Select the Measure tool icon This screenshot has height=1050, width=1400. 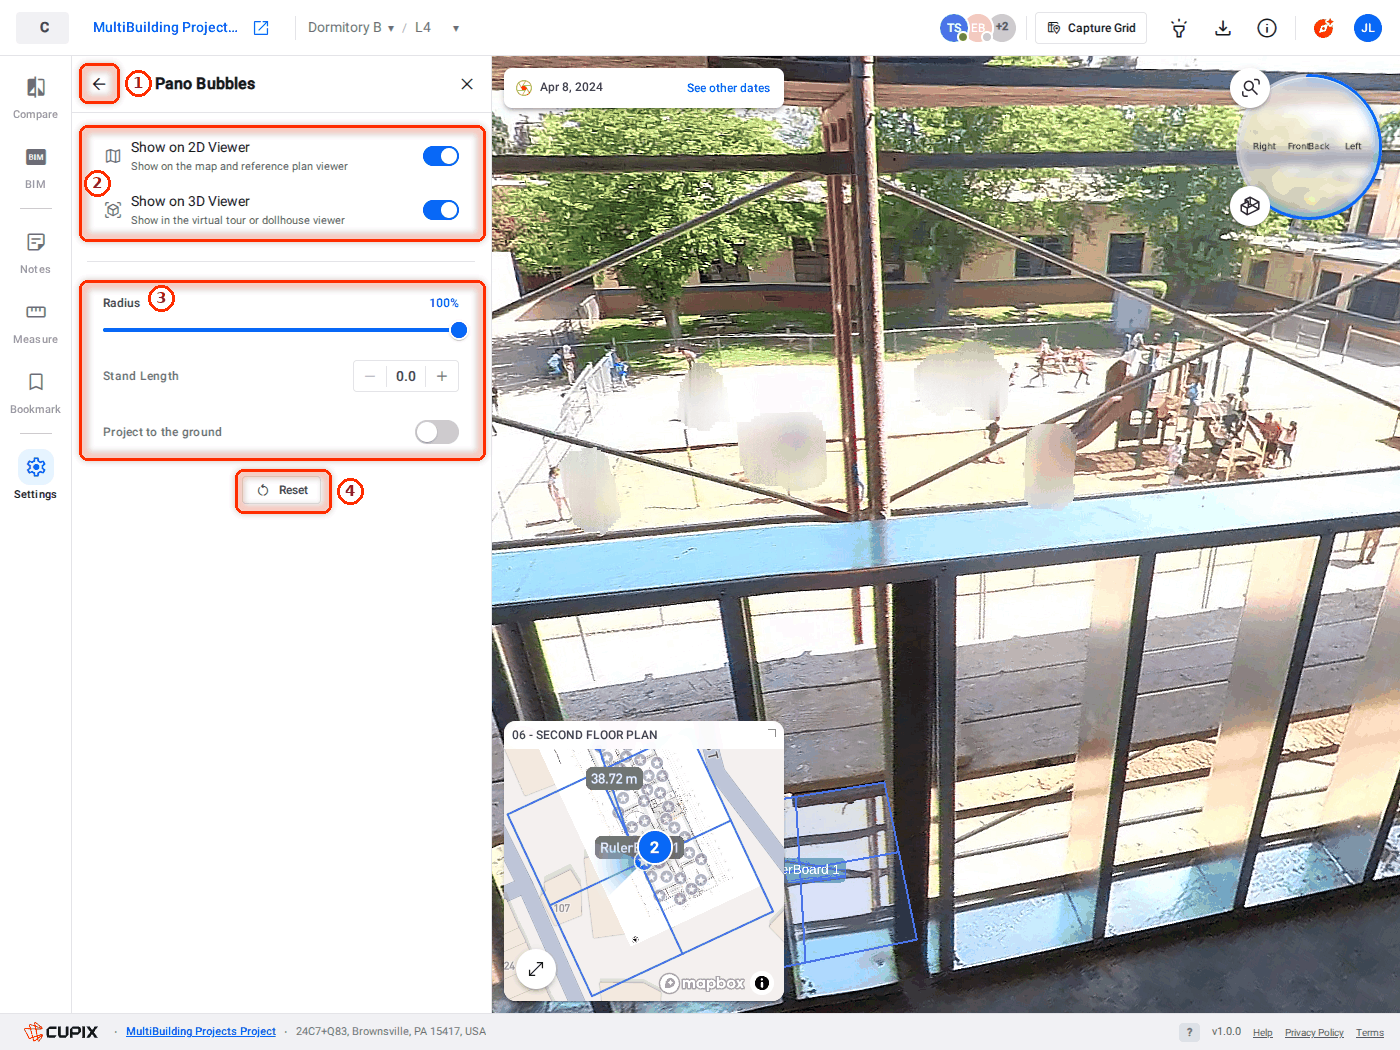[x=35, y=322]
